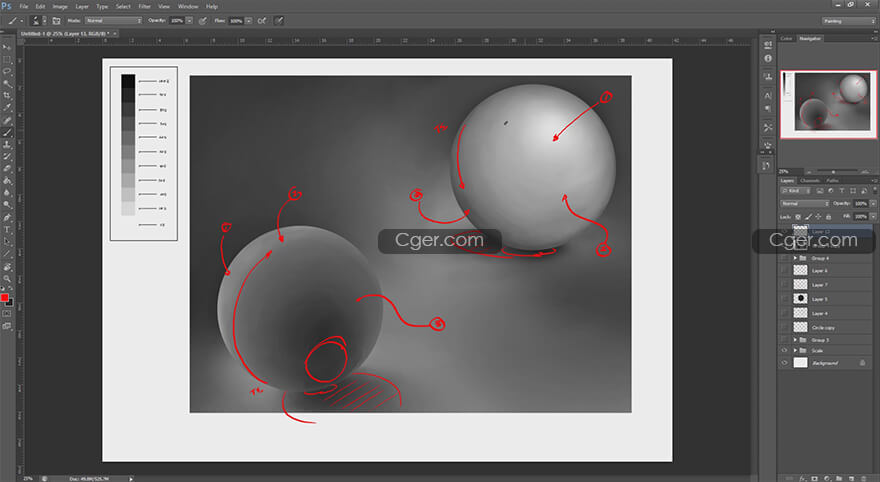
Task: Select the Lasso tool
Action: point(7,72)
